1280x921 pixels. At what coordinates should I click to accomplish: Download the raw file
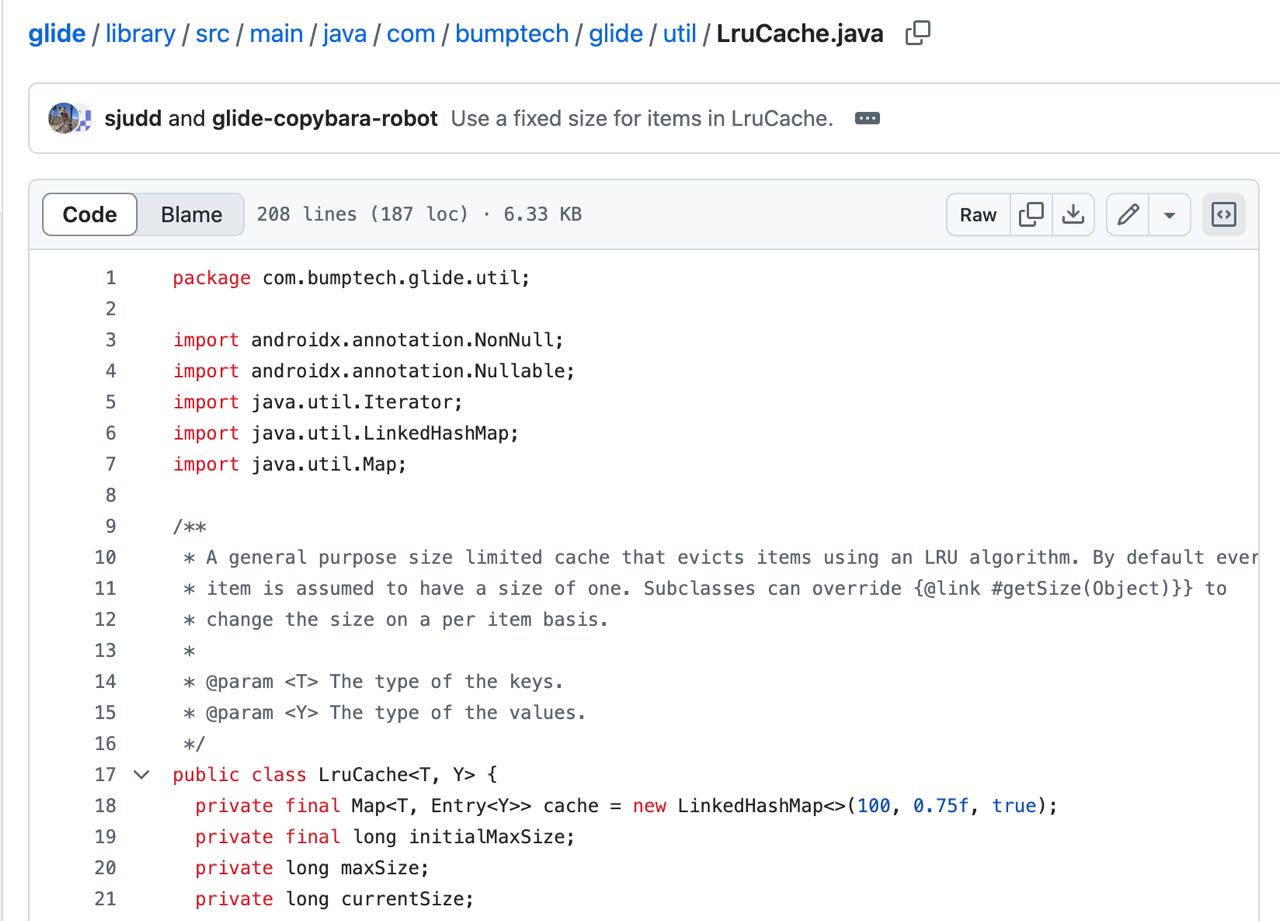(x=1073, y=214)
